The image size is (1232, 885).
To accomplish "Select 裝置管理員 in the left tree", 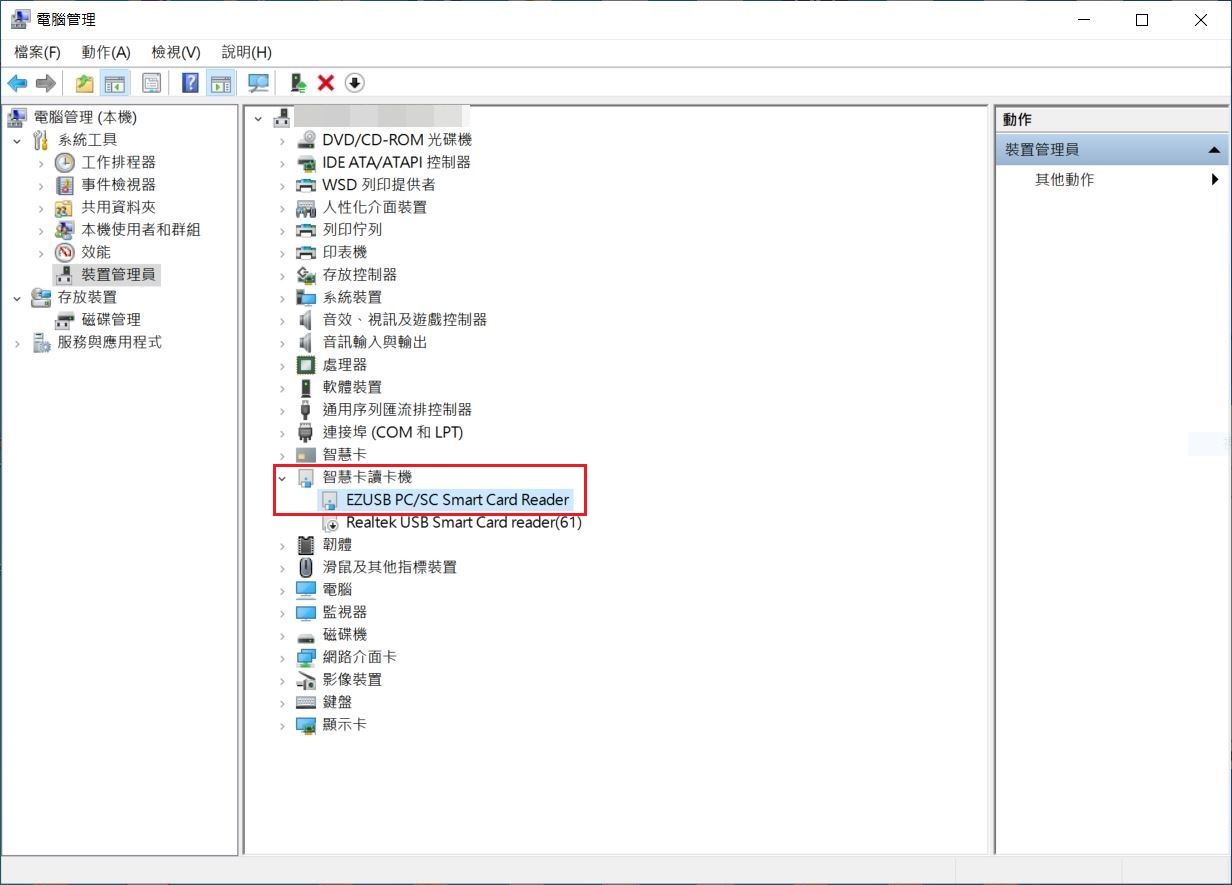I will tap(118, 274).
